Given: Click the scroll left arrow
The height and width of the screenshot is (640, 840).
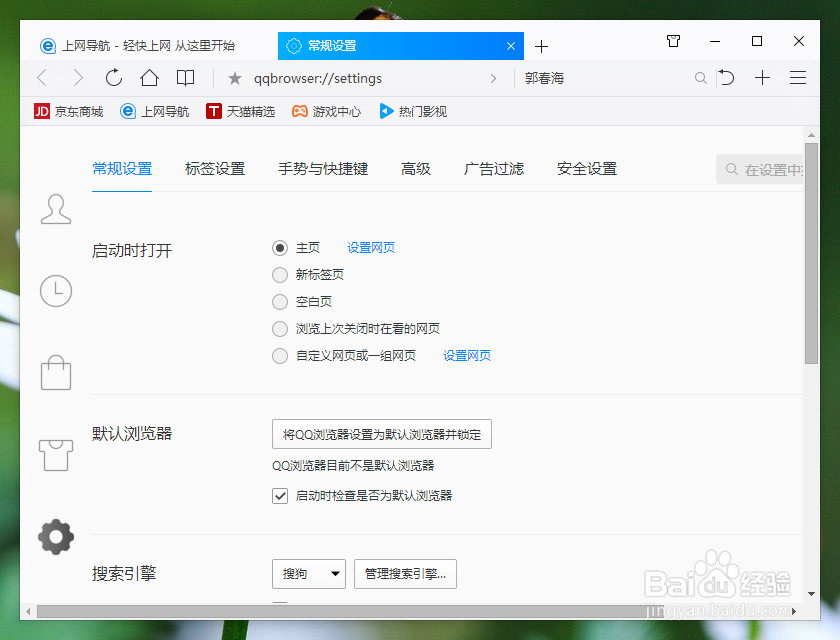Looking at the screenshot, I should [x=28, y=611].
